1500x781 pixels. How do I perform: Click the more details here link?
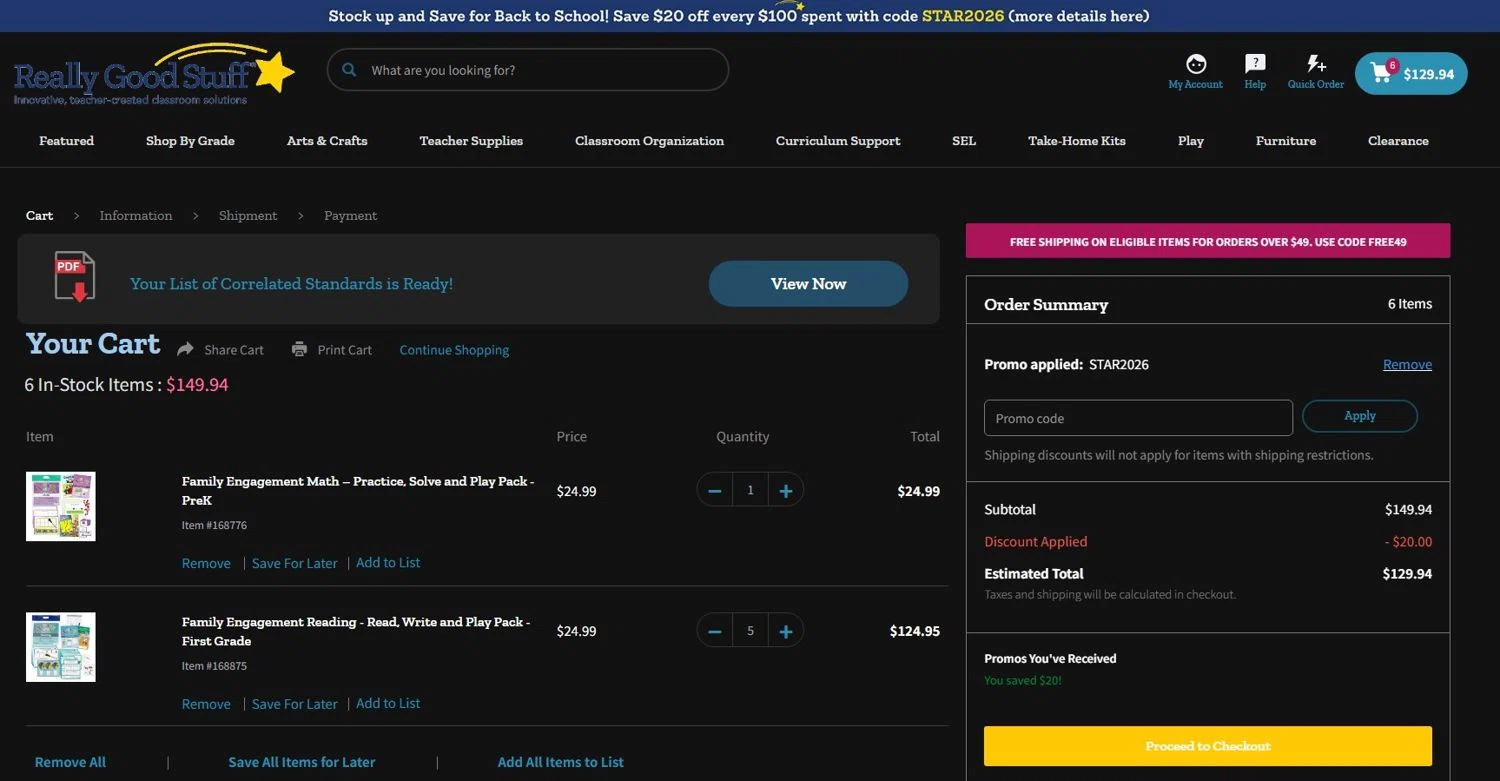click(x=1078, y=16)
